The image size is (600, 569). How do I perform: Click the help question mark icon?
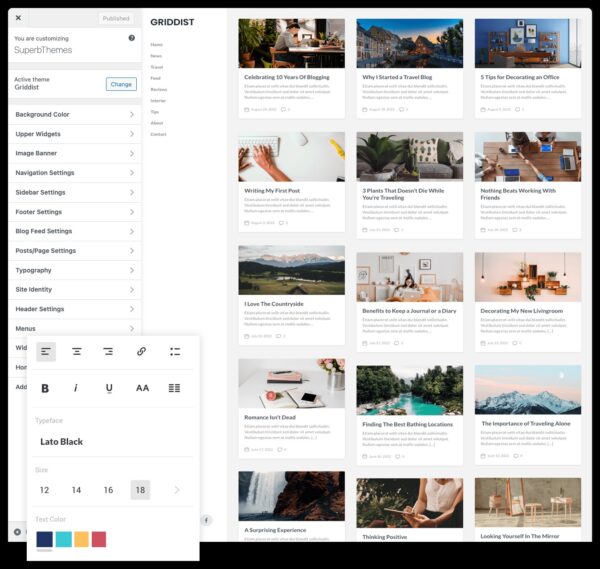[x=131, y=38]
